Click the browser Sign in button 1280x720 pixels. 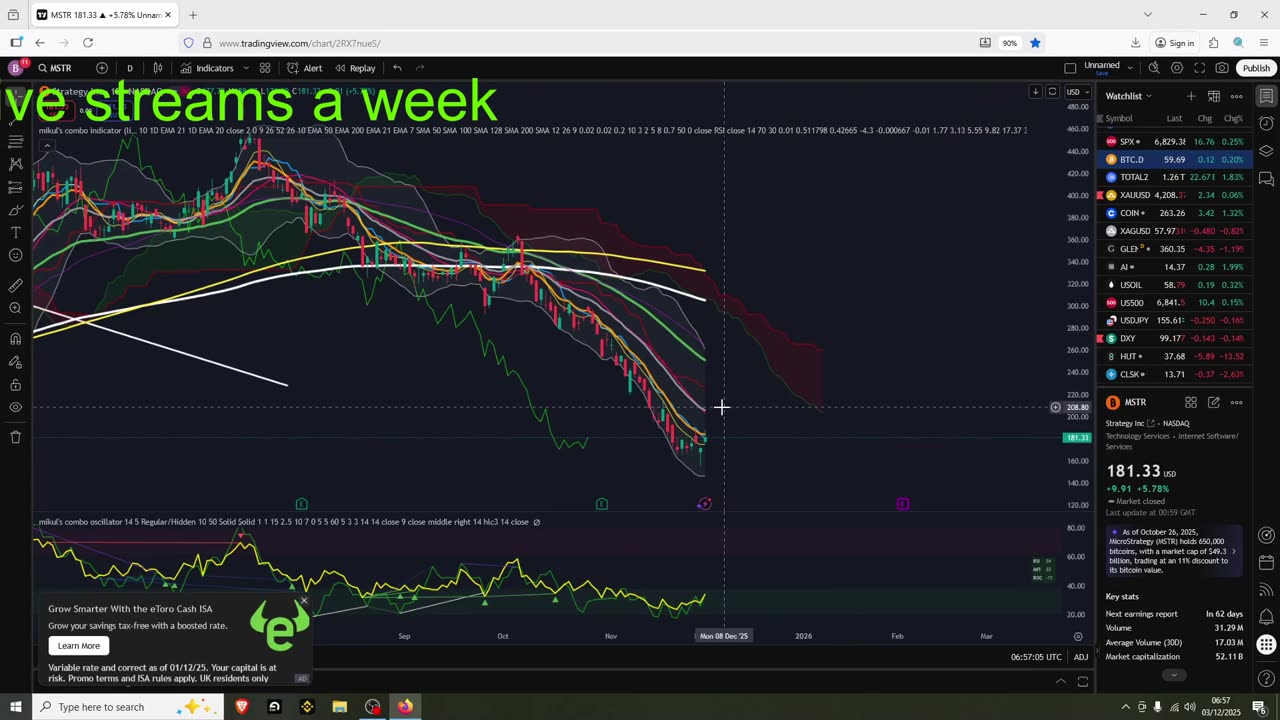point(1175,43)
